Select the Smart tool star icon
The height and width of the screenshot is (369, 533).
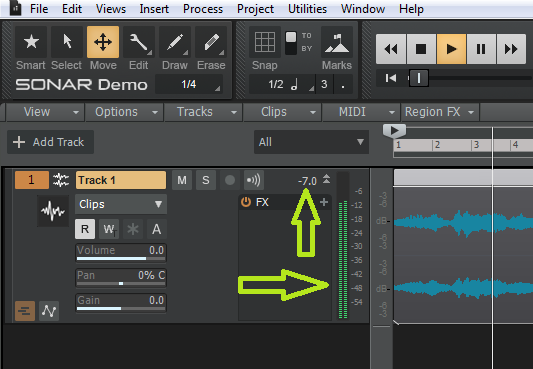coord(31,42)
